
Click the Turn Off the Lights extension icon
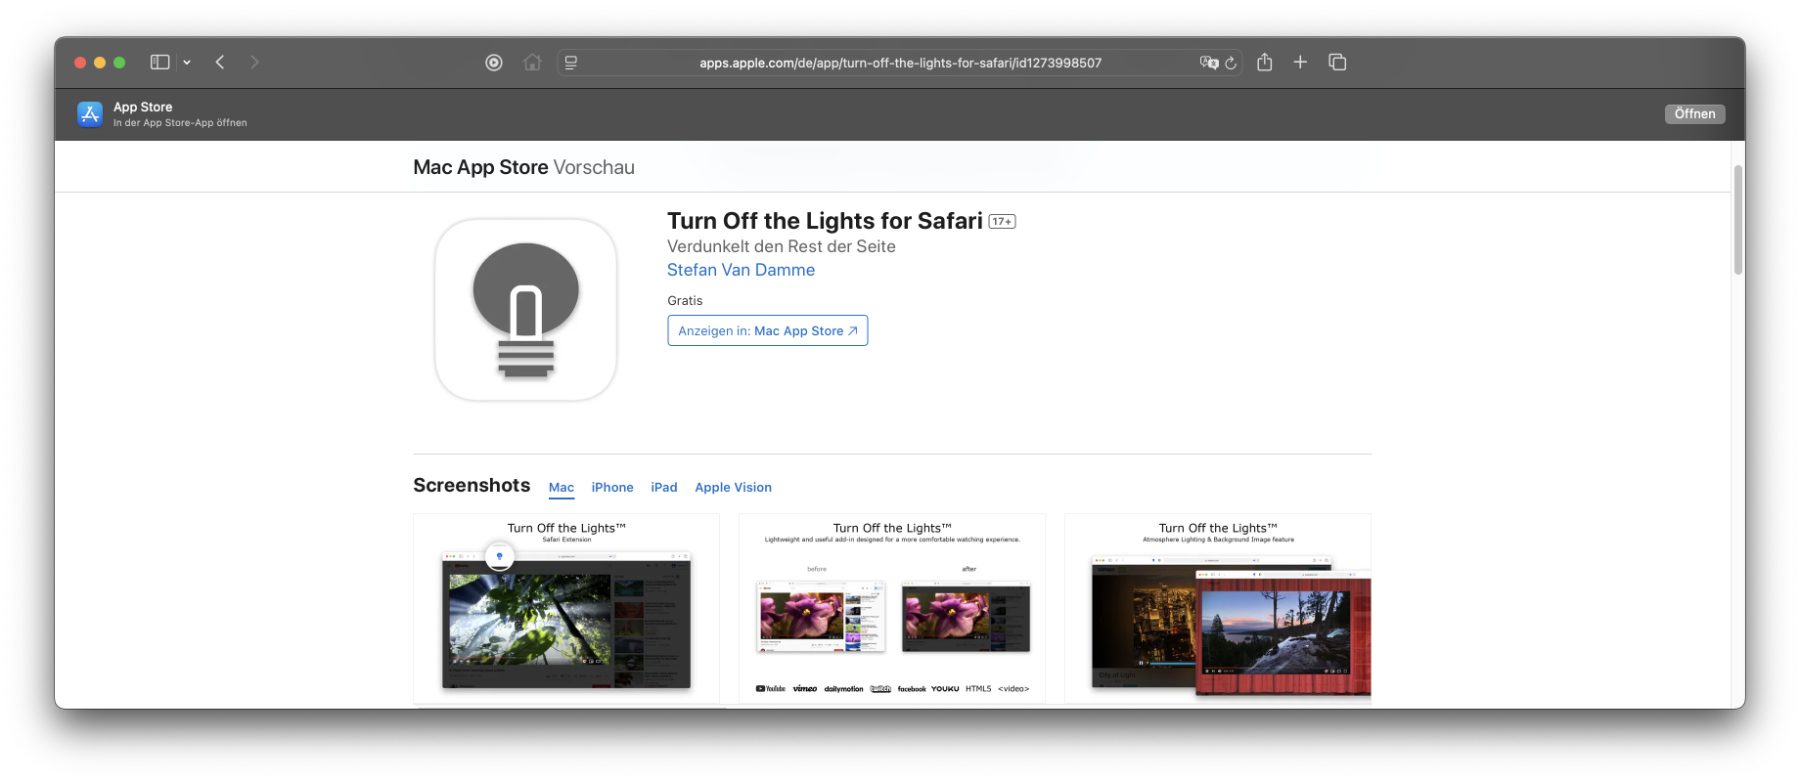pyautogui.click(x=494, y=62)
